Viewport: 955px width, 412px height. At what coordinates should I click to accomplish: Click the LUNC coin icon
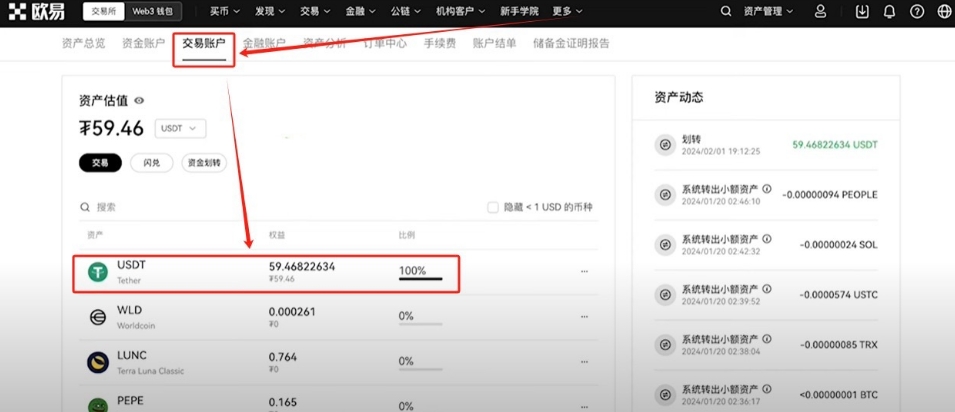(x=97, y=363)
